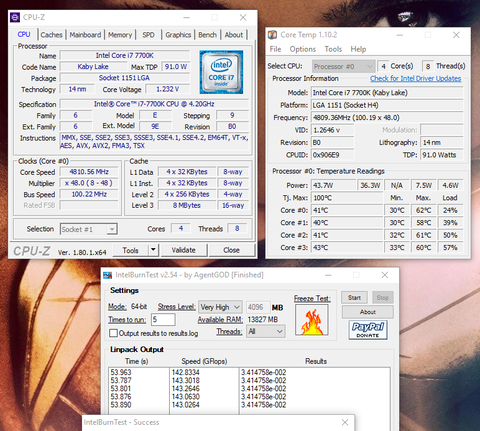Click the CPU-Z Tools button
480x431 pixels.
pyautogui.click(x=130, y=250)
